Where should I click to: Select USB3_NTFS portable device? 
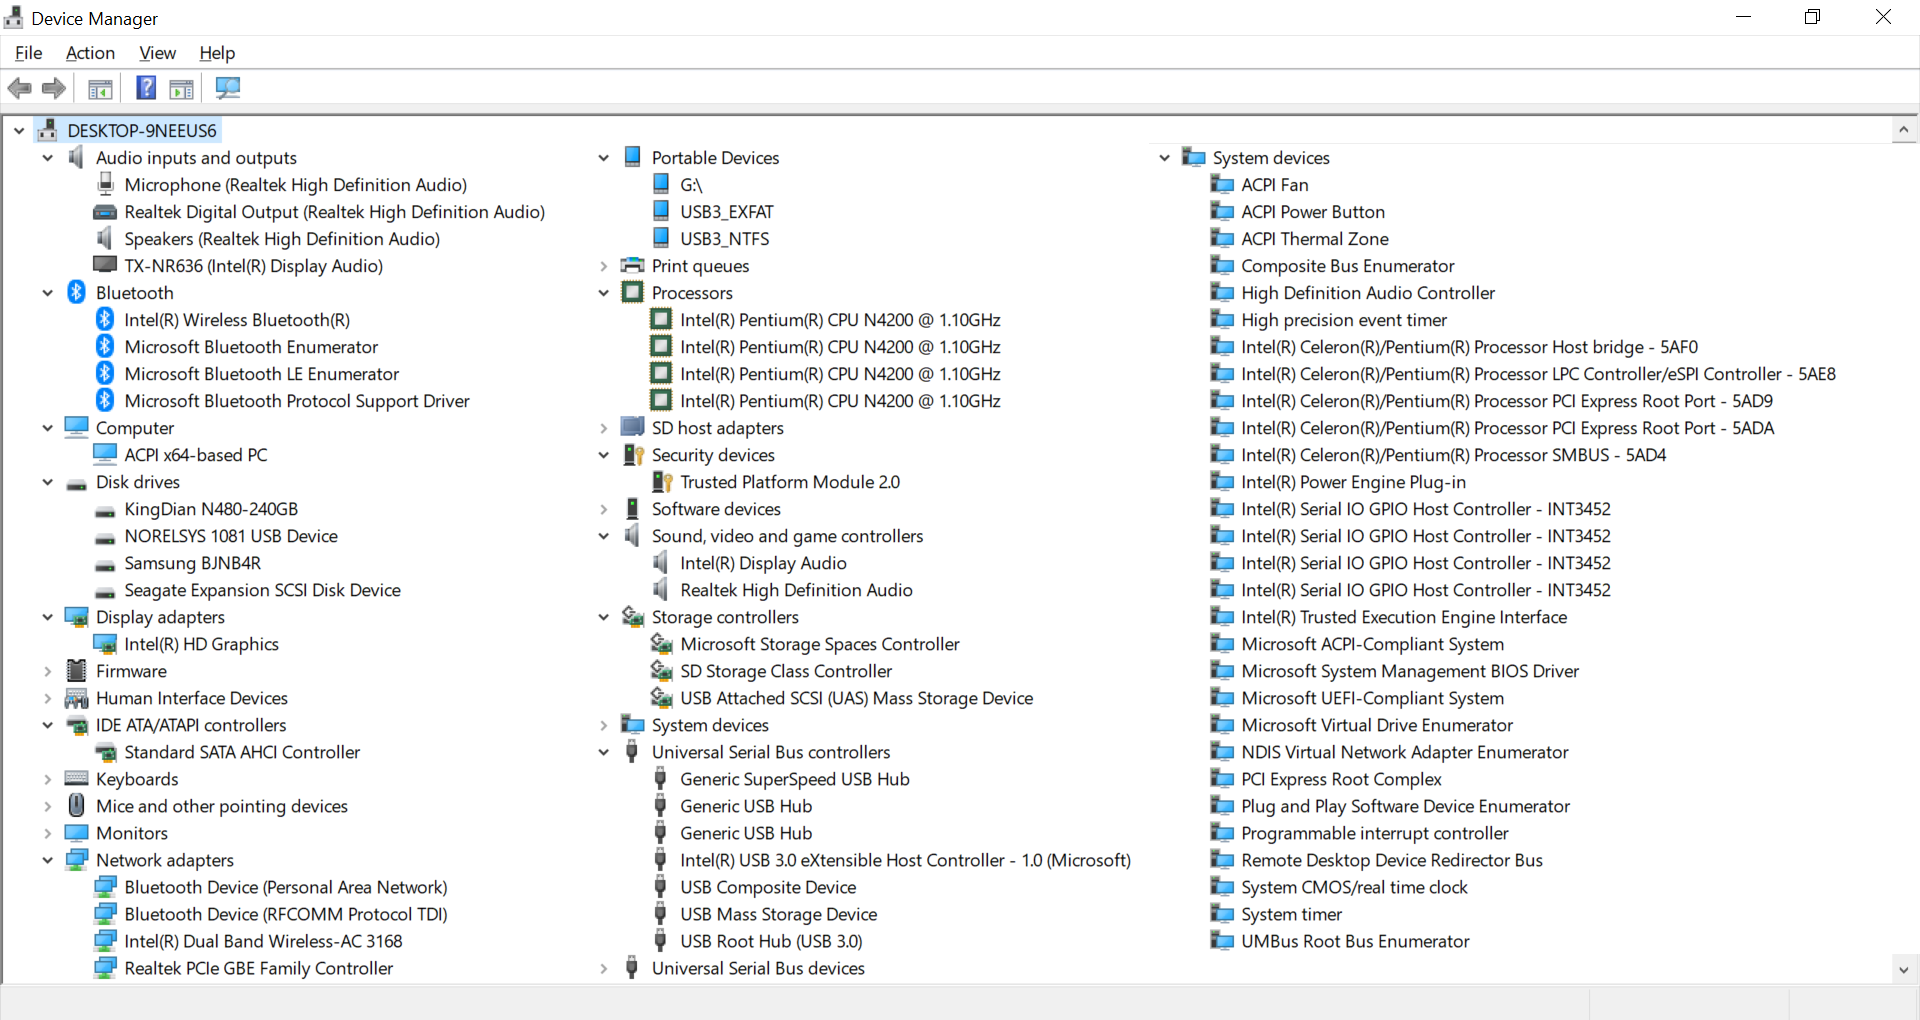[724, 239]
